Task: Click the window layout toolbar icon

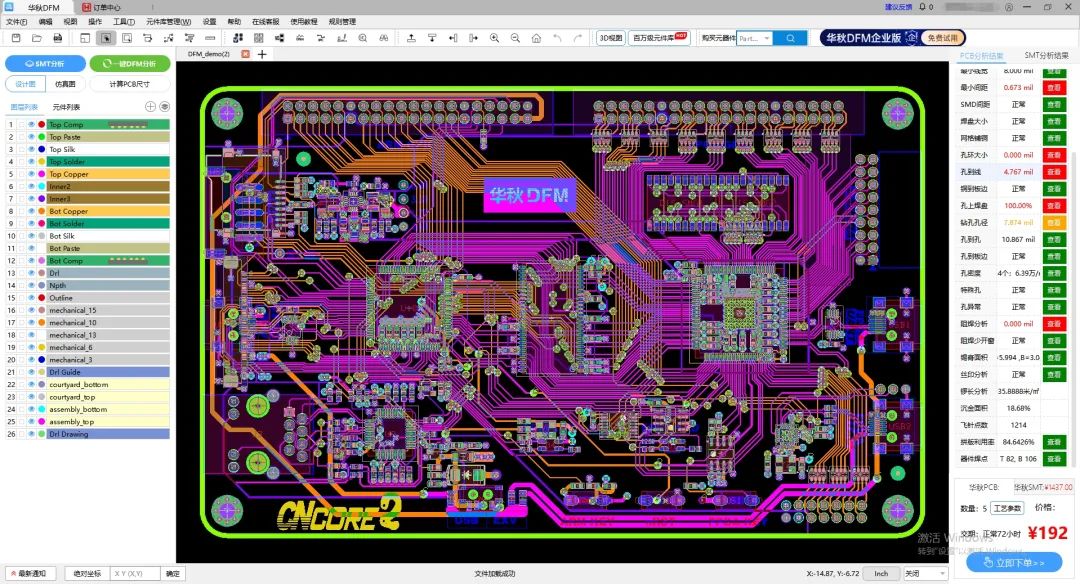Action: [x=85, y=38]
